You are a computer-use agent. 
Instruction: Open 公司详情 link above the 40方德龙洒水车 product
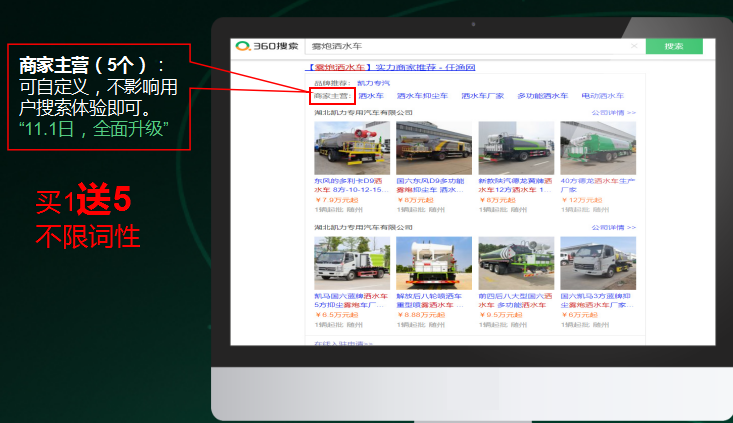[x=613, y=113]
